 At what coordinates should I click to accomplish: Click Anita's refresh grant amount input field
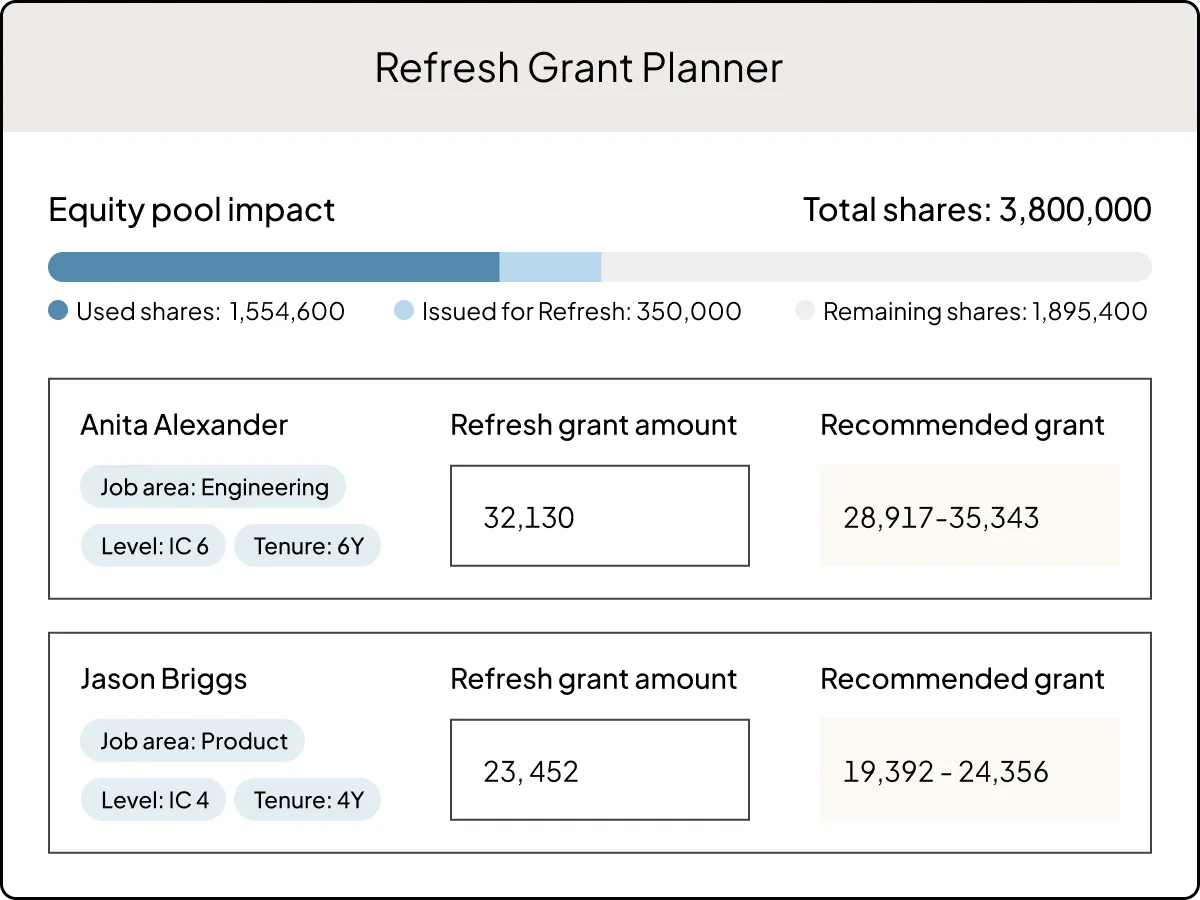pos(600,515)
